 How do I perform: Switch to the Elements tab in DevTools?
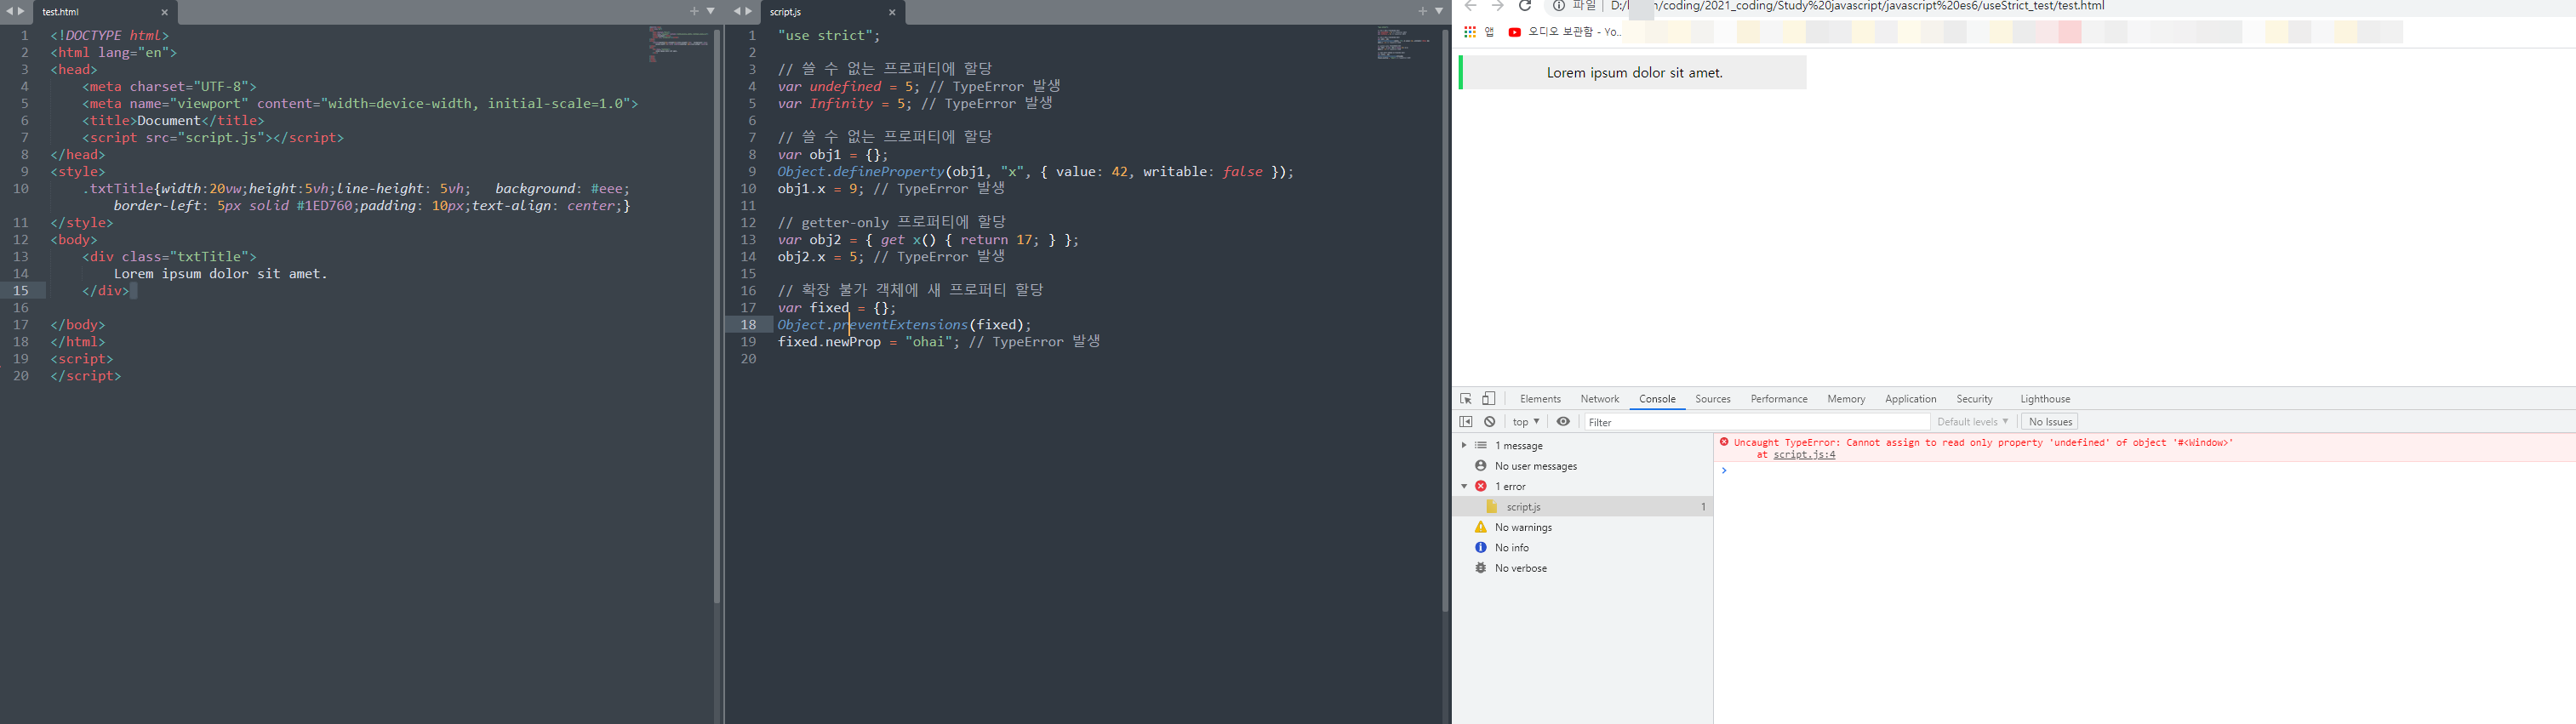click(x=1540, y=399)
